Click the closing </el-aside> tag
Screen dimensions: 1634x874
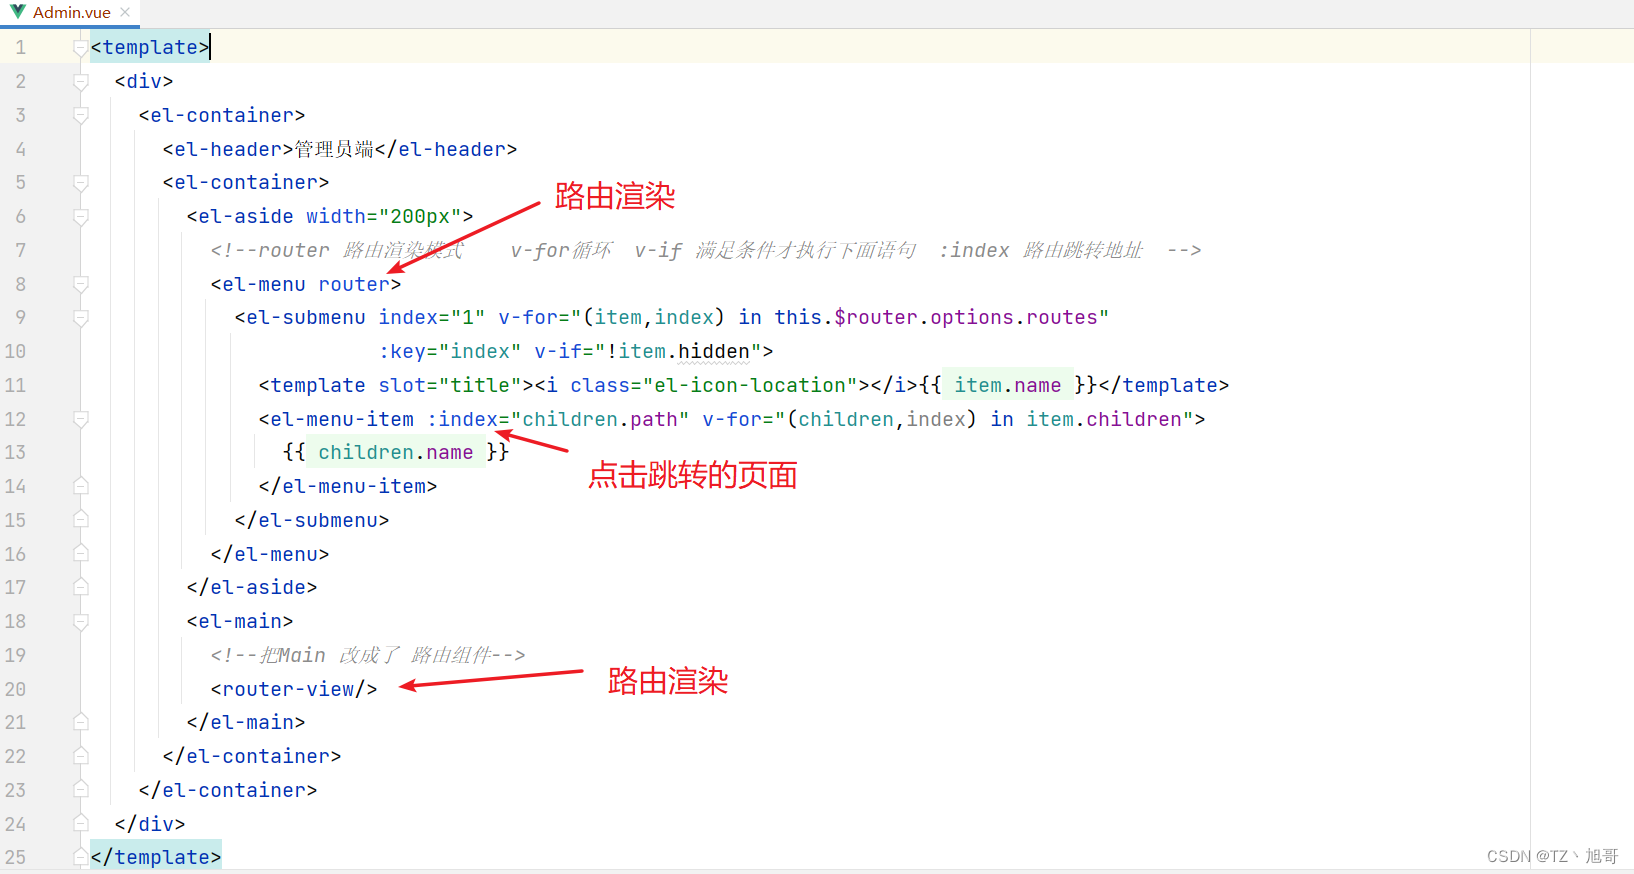point(252,587)
